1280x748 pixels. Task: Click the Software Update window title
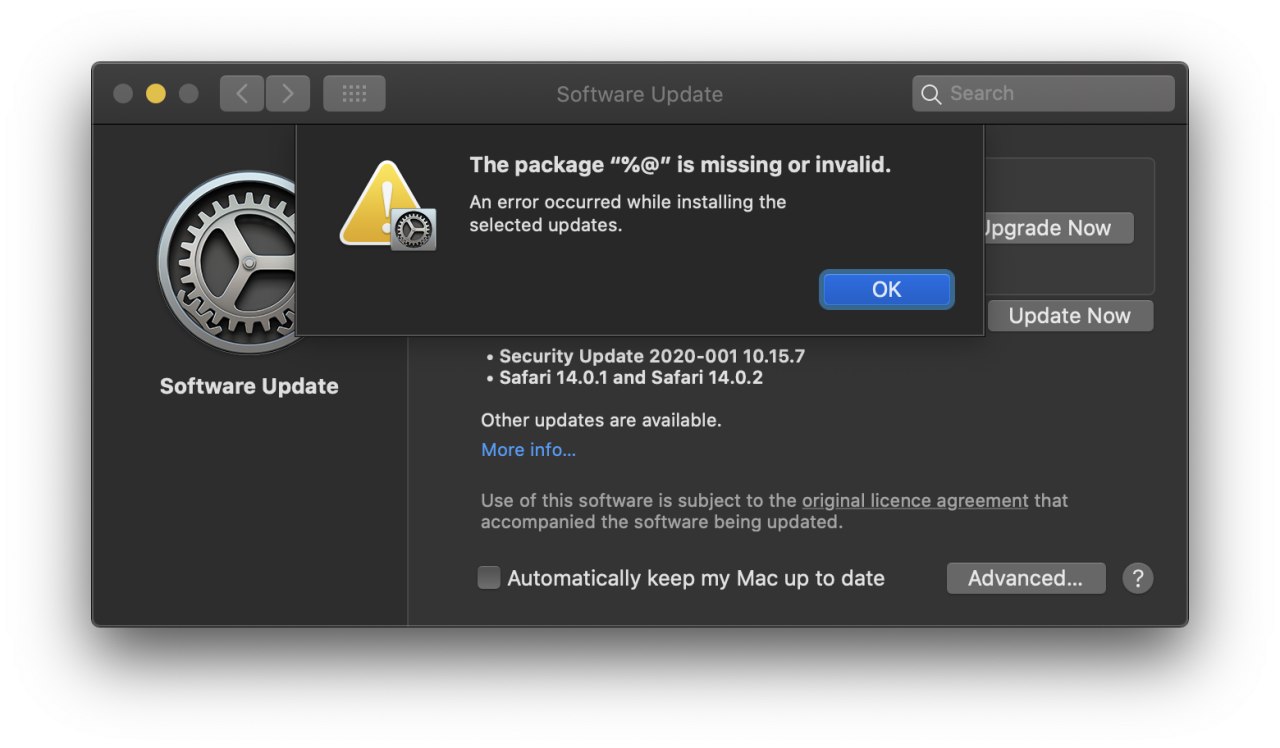(x=639, y=95)
